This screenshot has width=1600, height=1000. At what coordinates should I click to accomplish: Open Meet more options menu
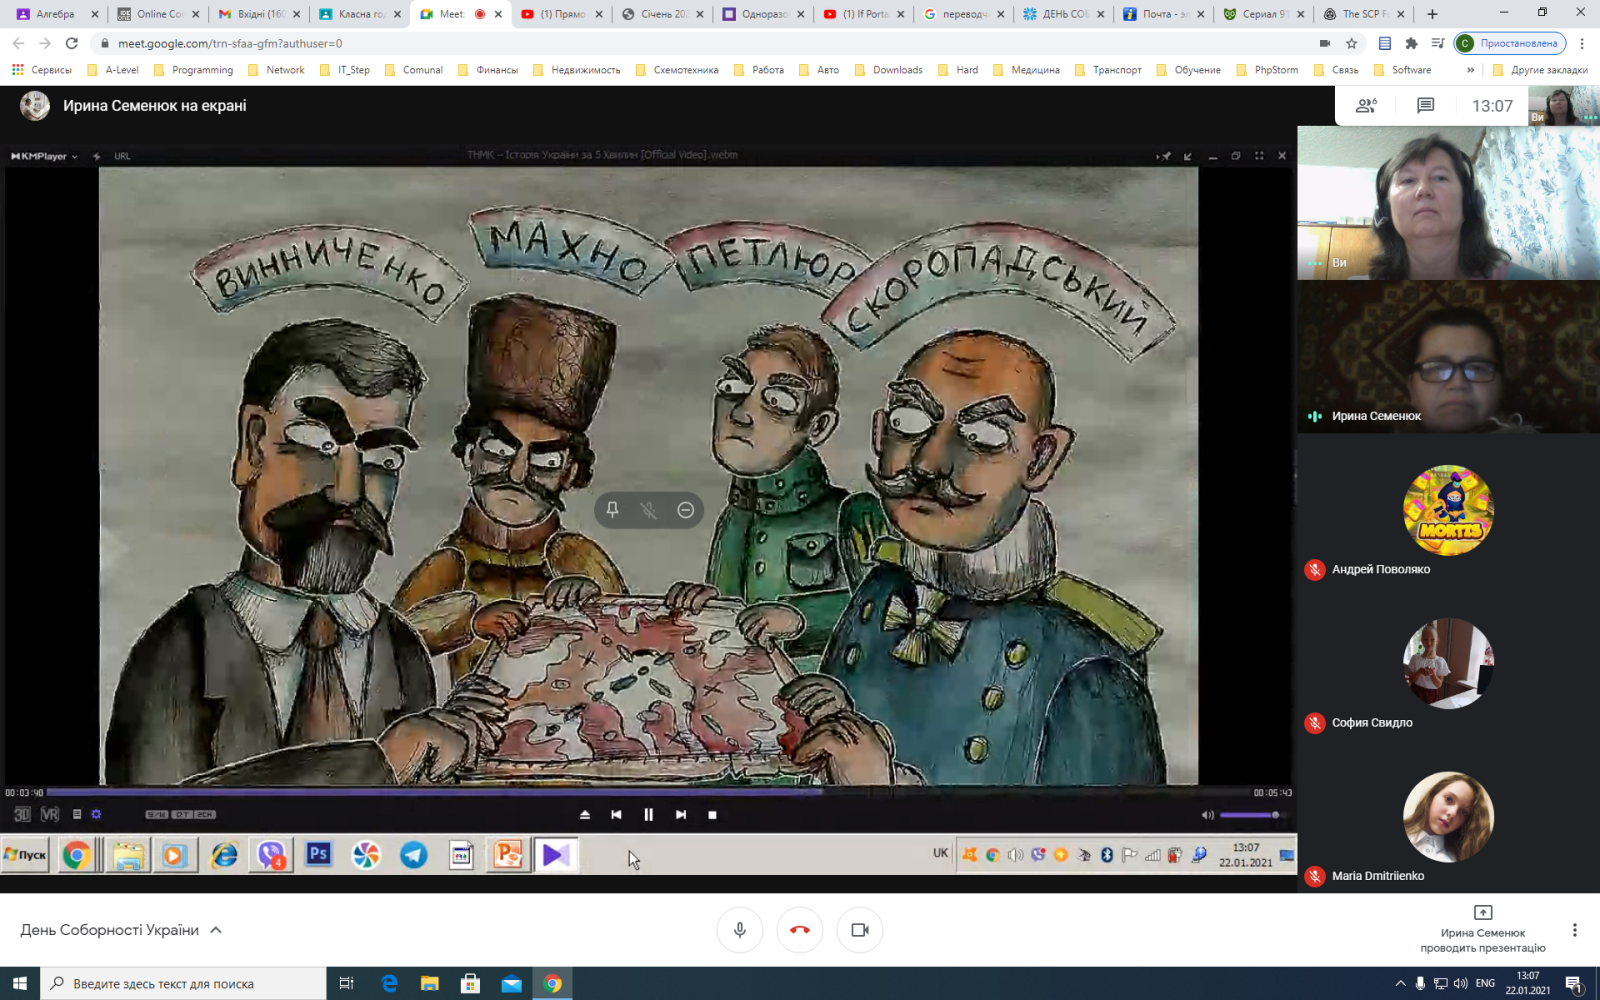(1574, 930)
